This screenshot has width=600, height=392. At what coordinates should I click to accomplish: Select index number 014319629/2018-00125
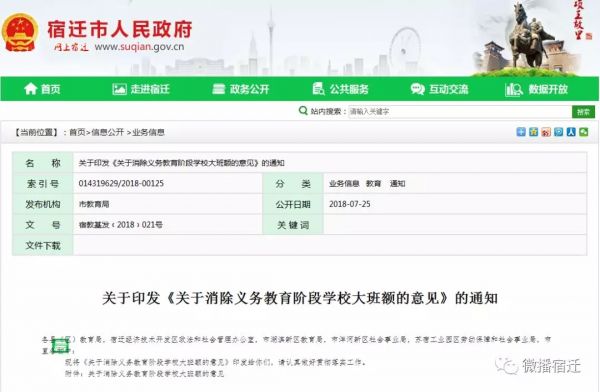click(121, 183)
